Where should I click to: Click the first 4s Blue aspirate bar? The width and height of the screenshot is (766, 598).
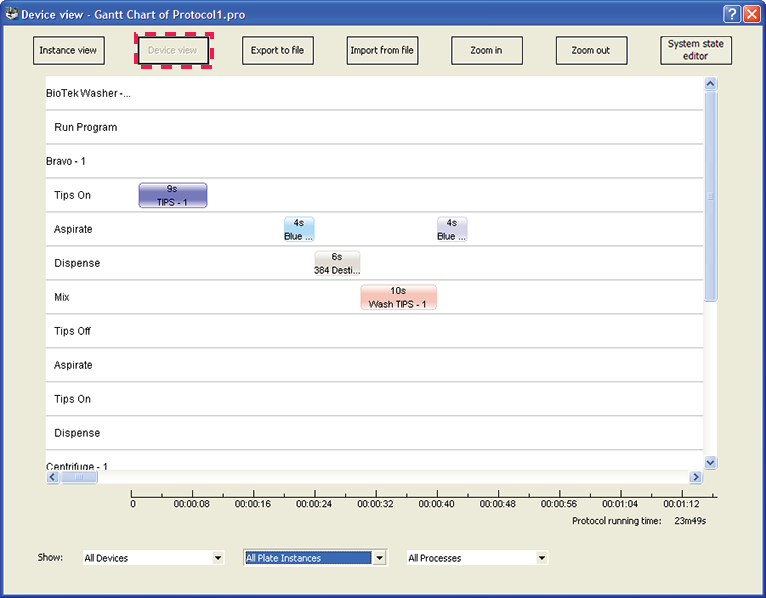coord(299,229)
